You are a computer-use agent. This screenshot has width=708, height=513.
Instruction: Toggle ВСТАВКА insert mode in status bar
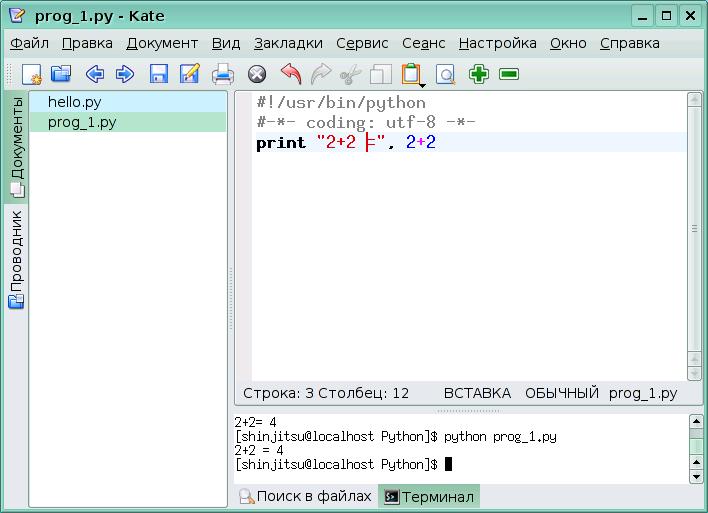[x=477, y=393]
